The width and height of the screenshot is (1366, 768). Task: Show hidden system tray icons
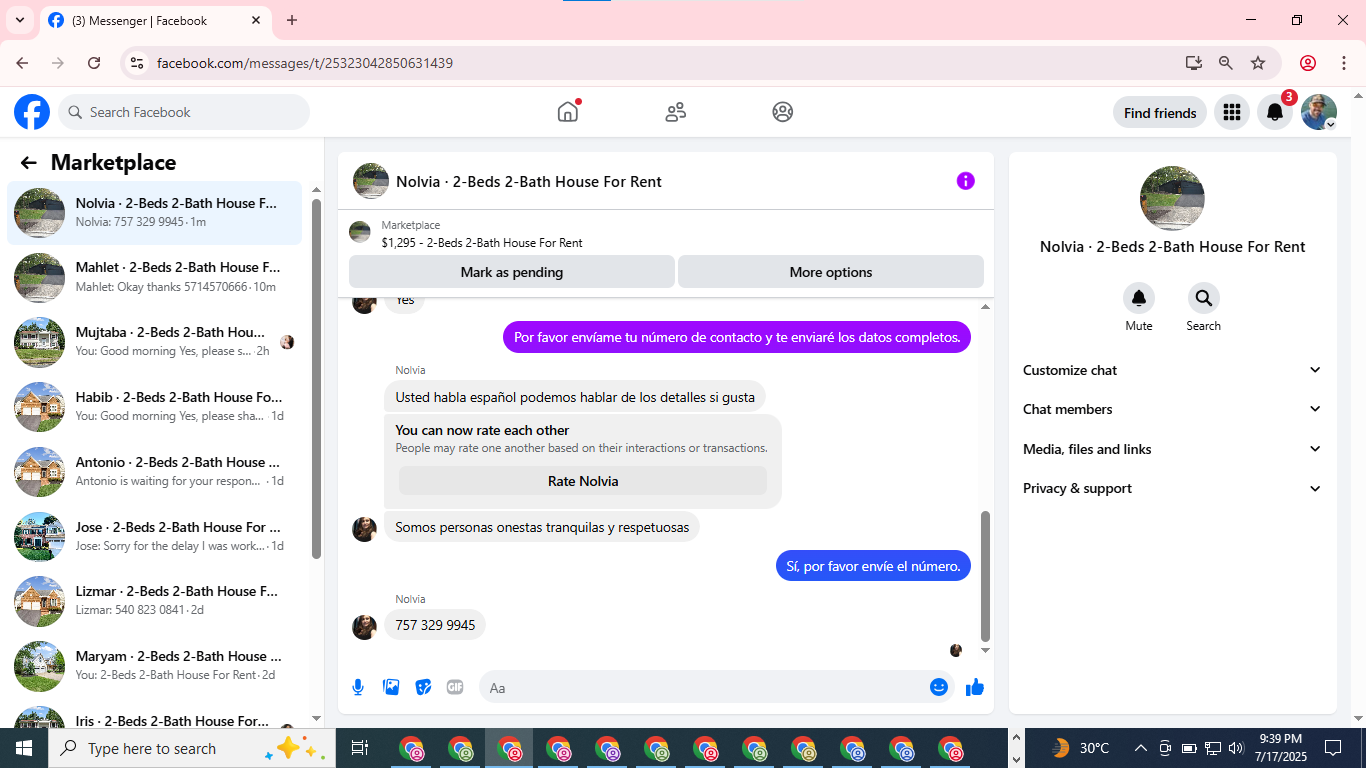coord(1140,748)
